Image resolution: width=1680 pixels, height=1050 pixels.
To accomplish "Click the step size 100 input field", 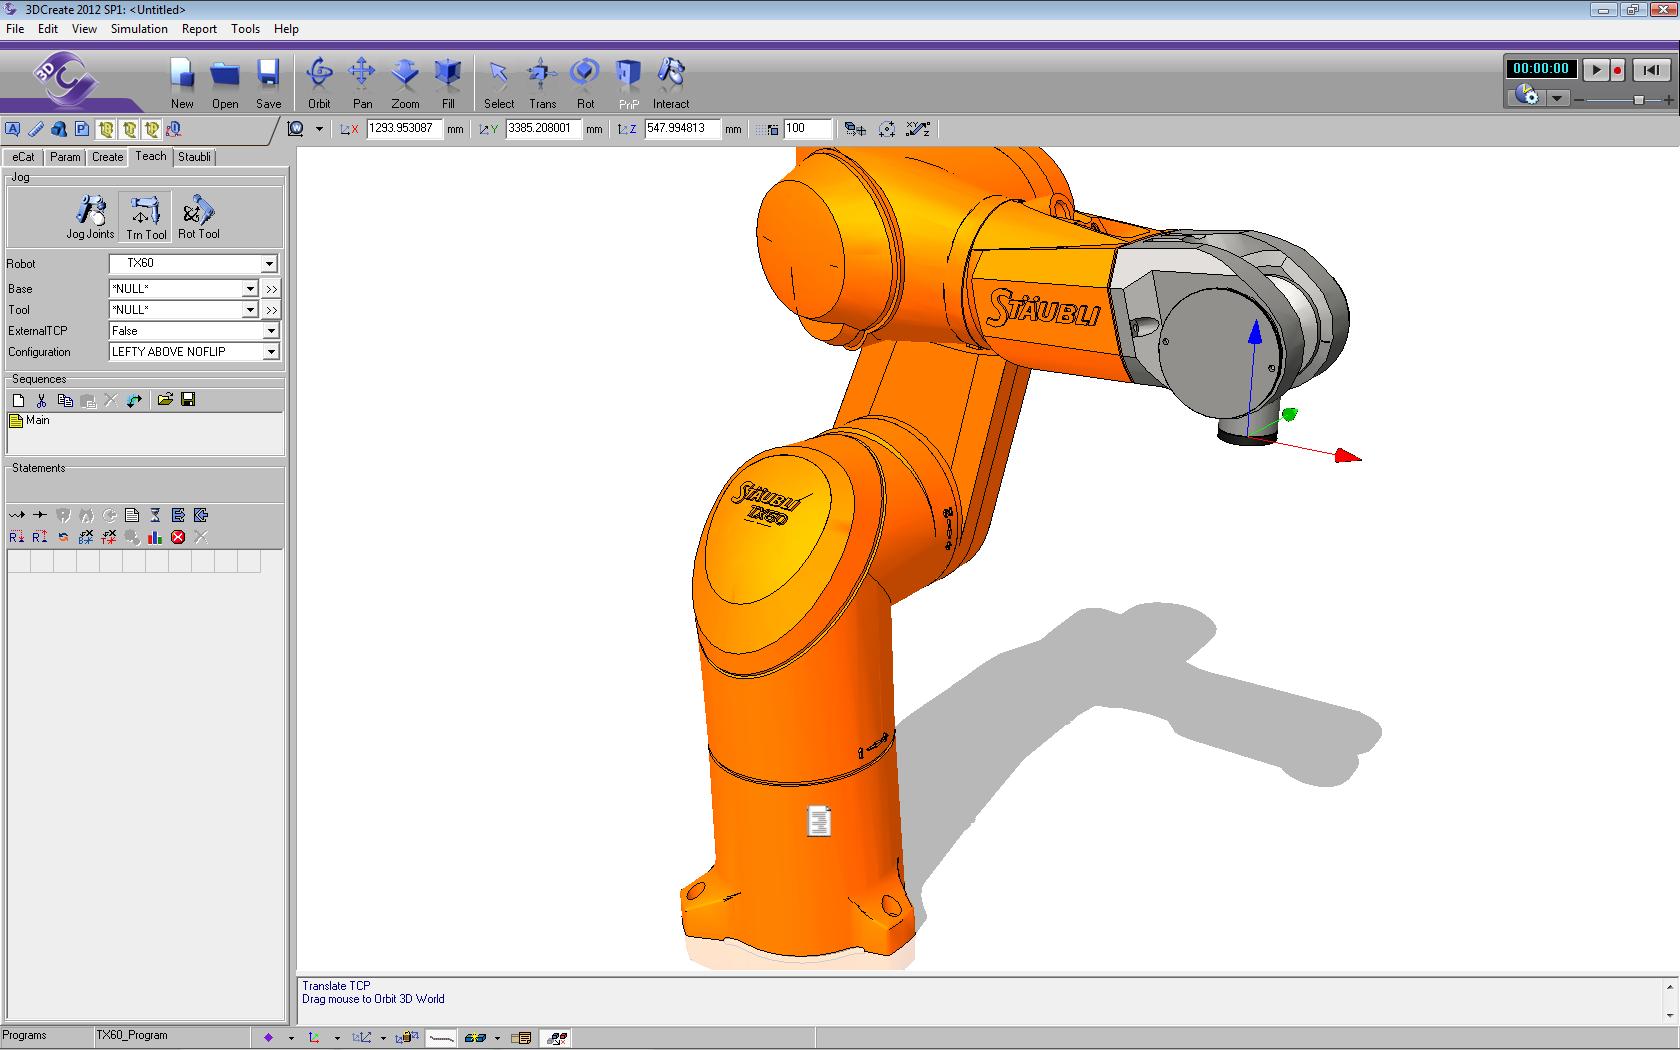I will pyautogui.click(x=808, y=129).
